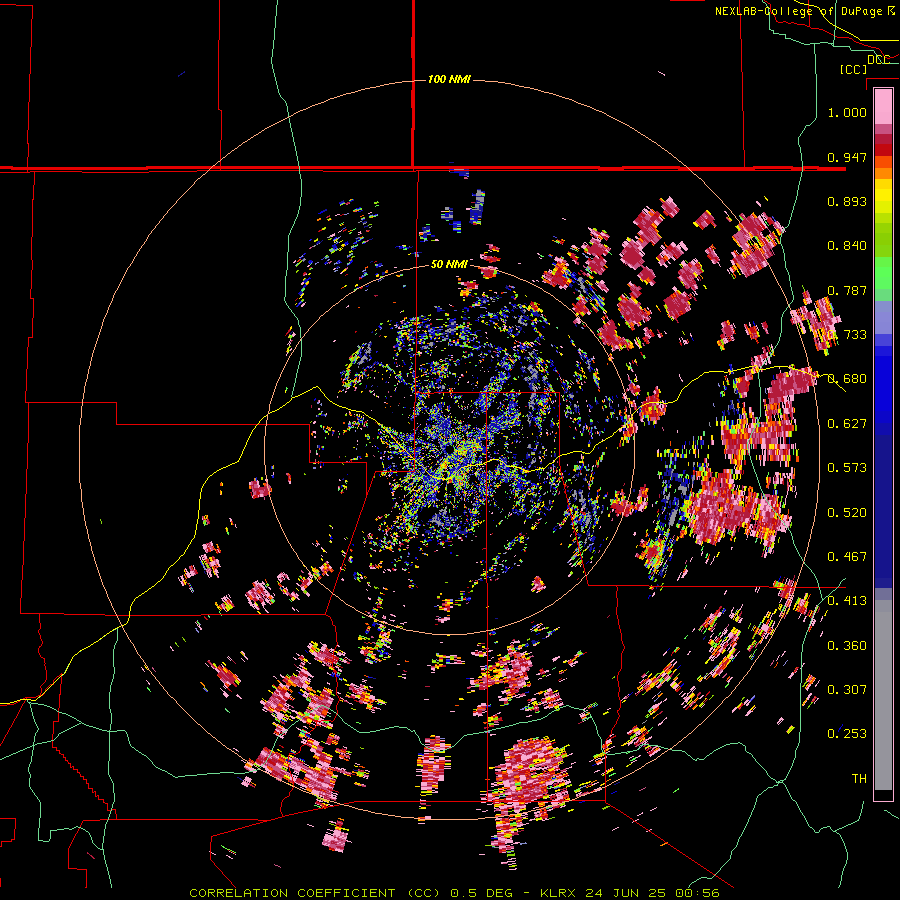
Task: Click the 100 NMI range ring label
Action: click(449, 79)
